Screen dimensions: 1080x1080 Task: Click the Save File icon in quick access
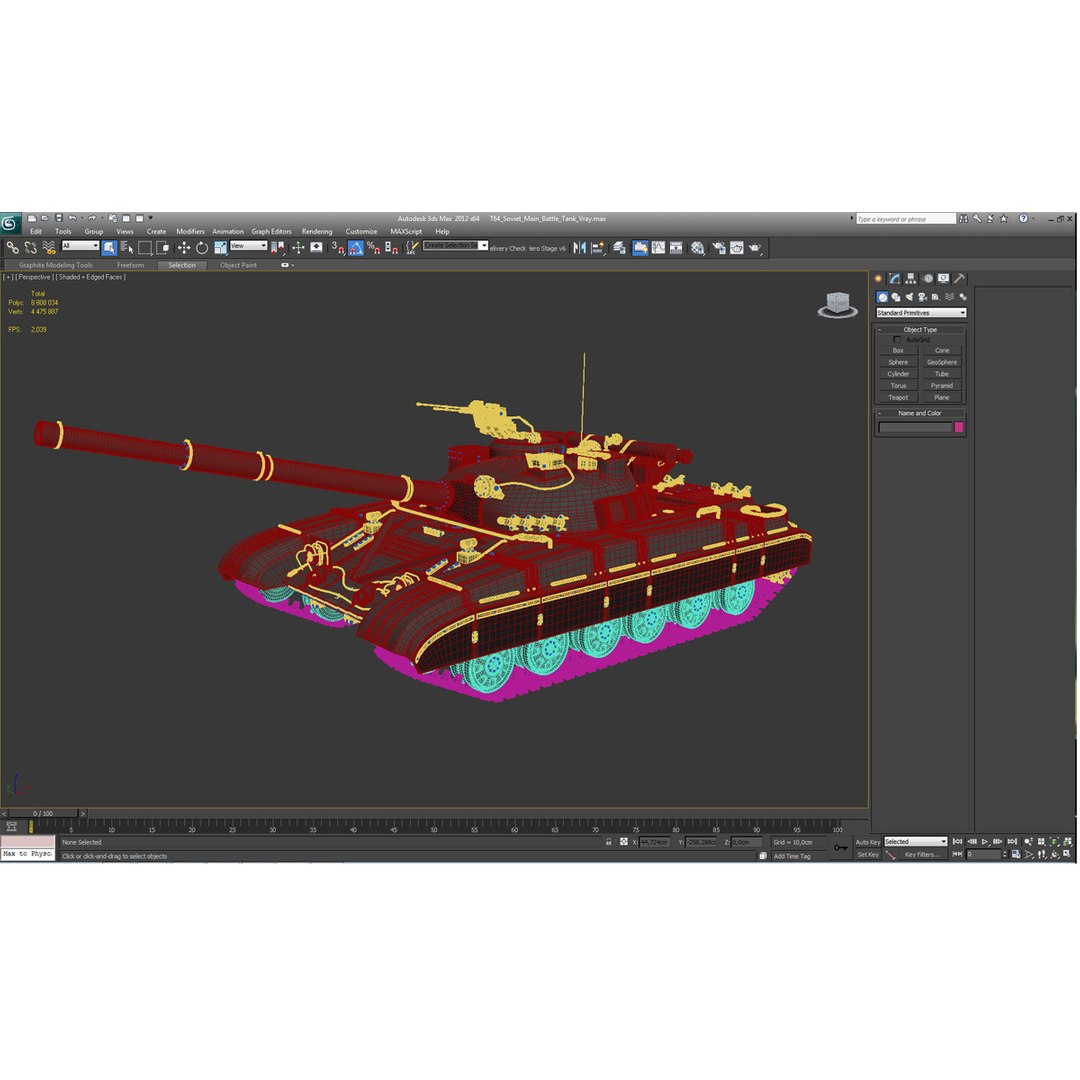tap(59, 218)
